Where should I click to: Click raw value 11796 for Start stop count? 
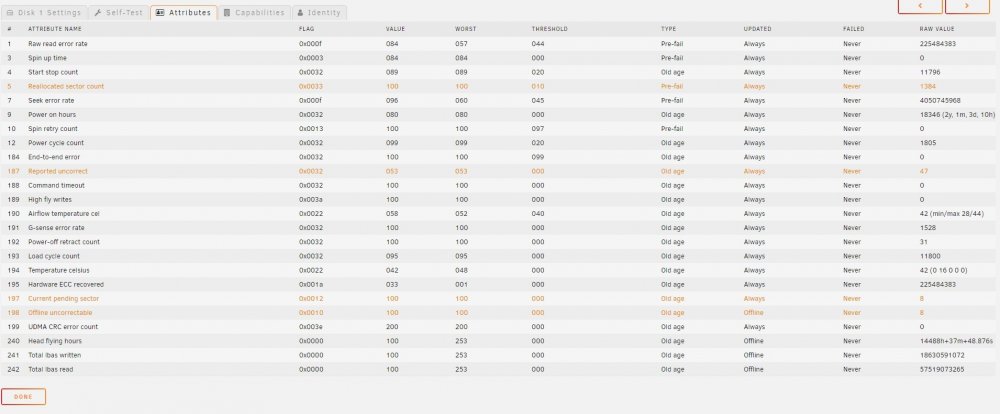point(930,72)
